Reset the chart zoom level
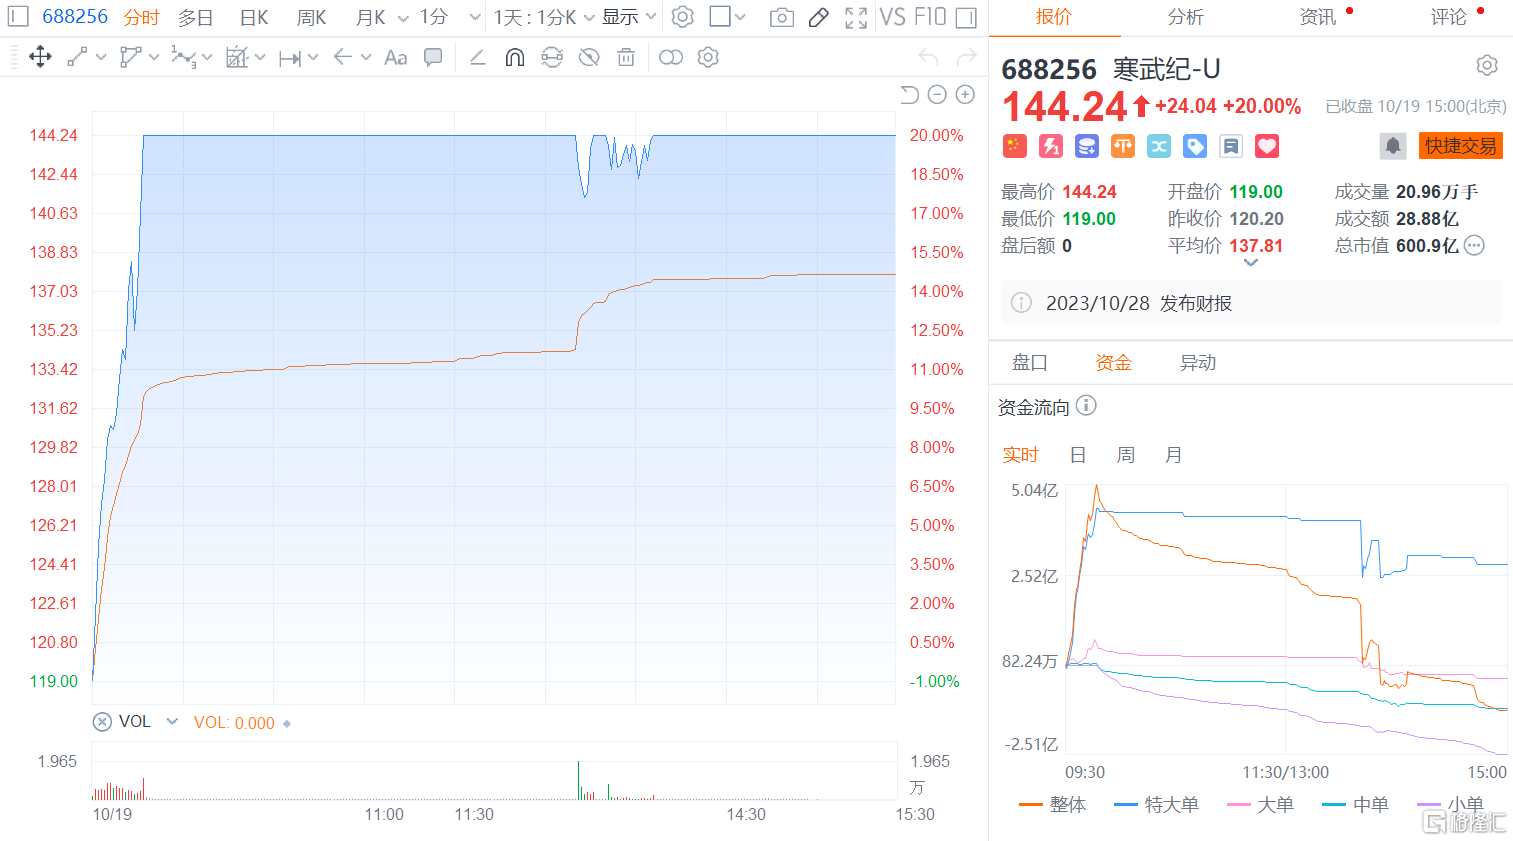Screen dimensions: 1513x841 click(909, 94)
